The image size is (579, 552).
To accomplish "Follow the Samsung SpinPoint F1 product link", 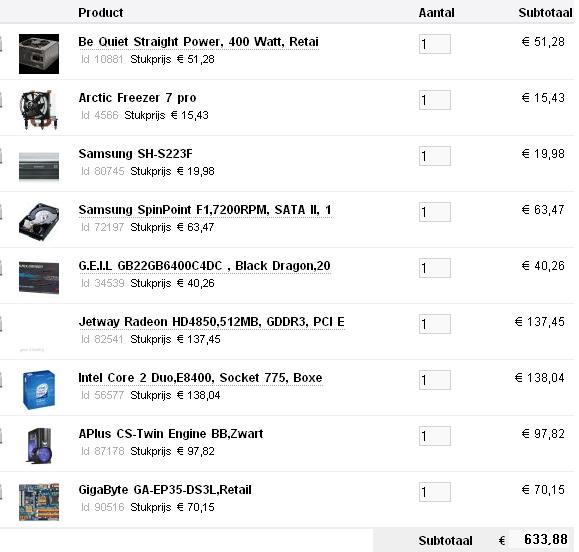I will click(205, 210).
